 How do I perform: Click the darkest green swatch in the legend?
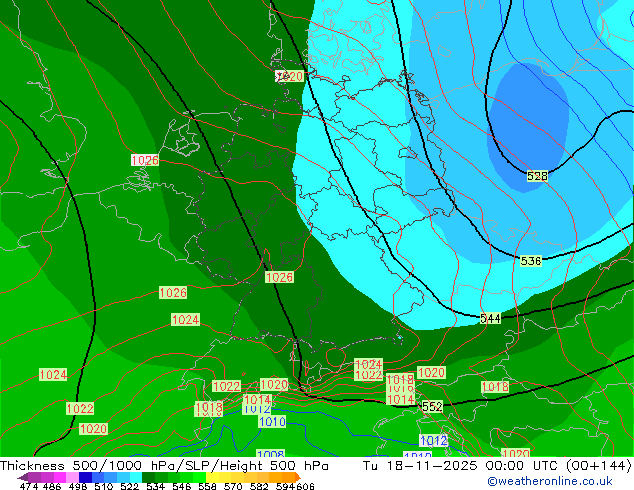[x=148, y=477]
